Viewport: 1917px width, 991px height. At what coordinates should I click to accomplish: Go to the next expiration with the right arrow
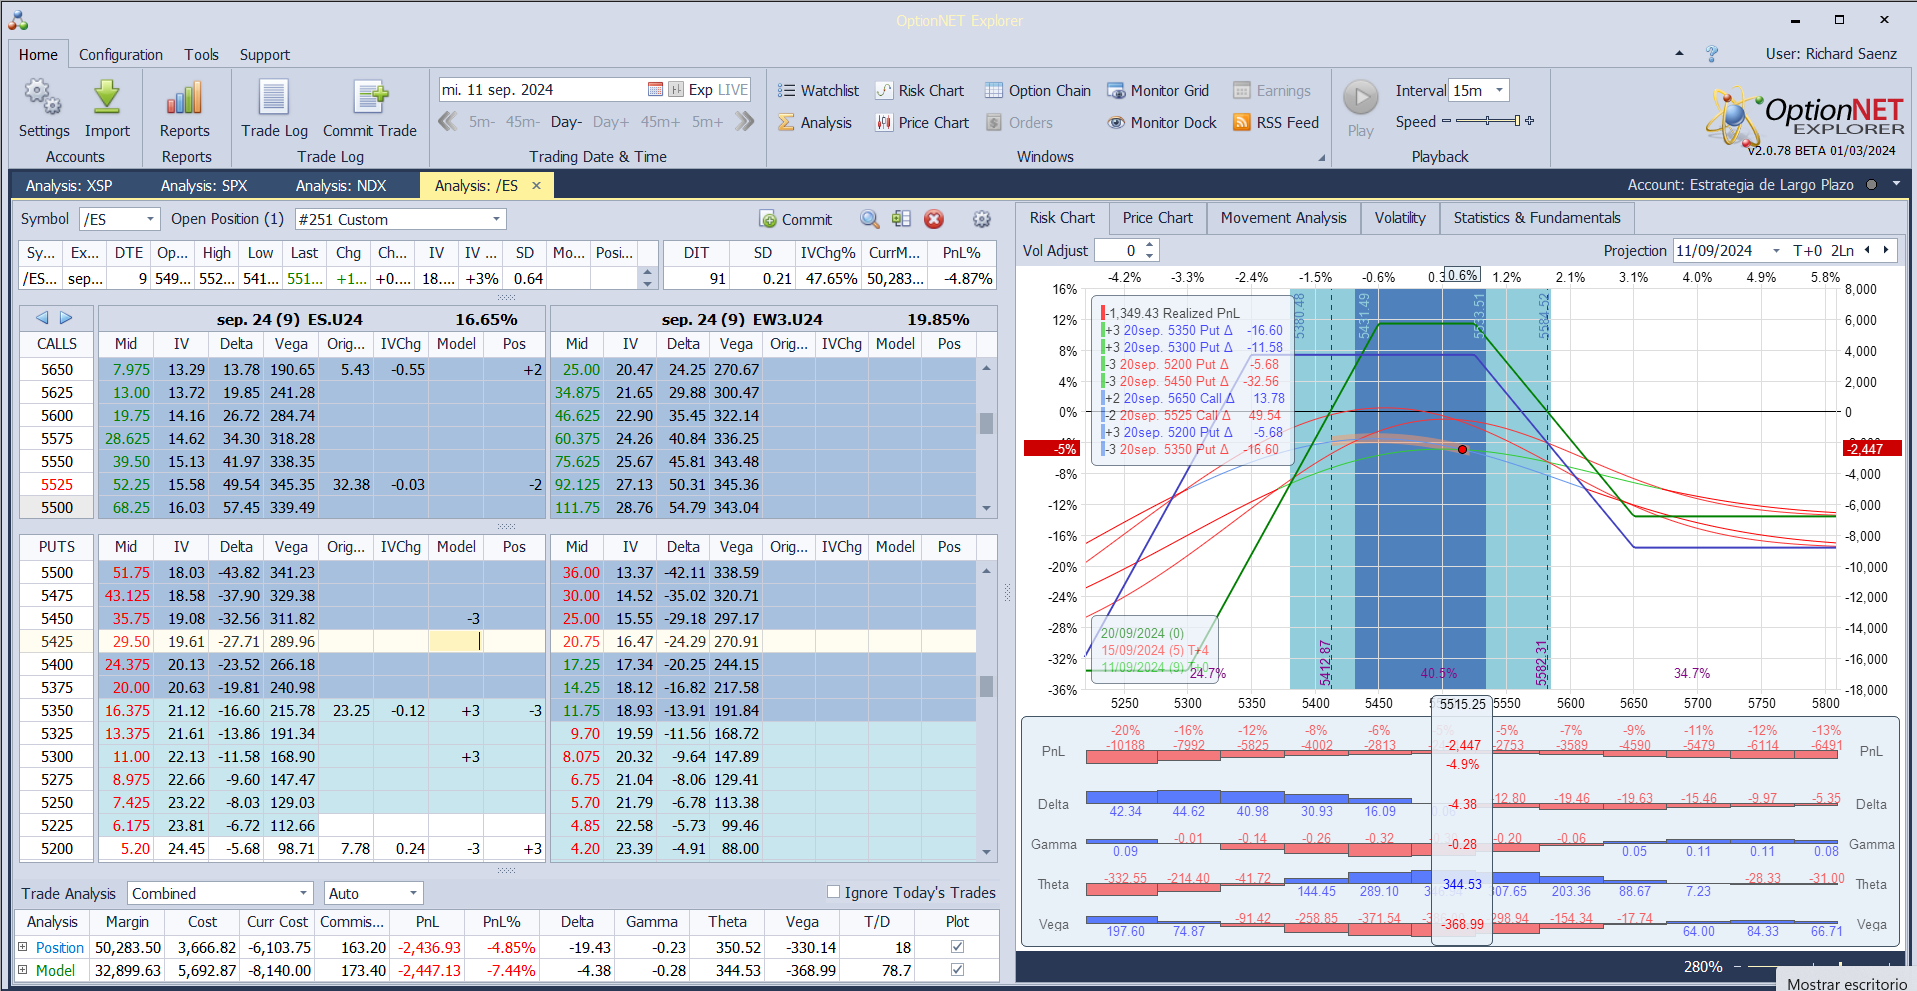click(x=66, y=317)
